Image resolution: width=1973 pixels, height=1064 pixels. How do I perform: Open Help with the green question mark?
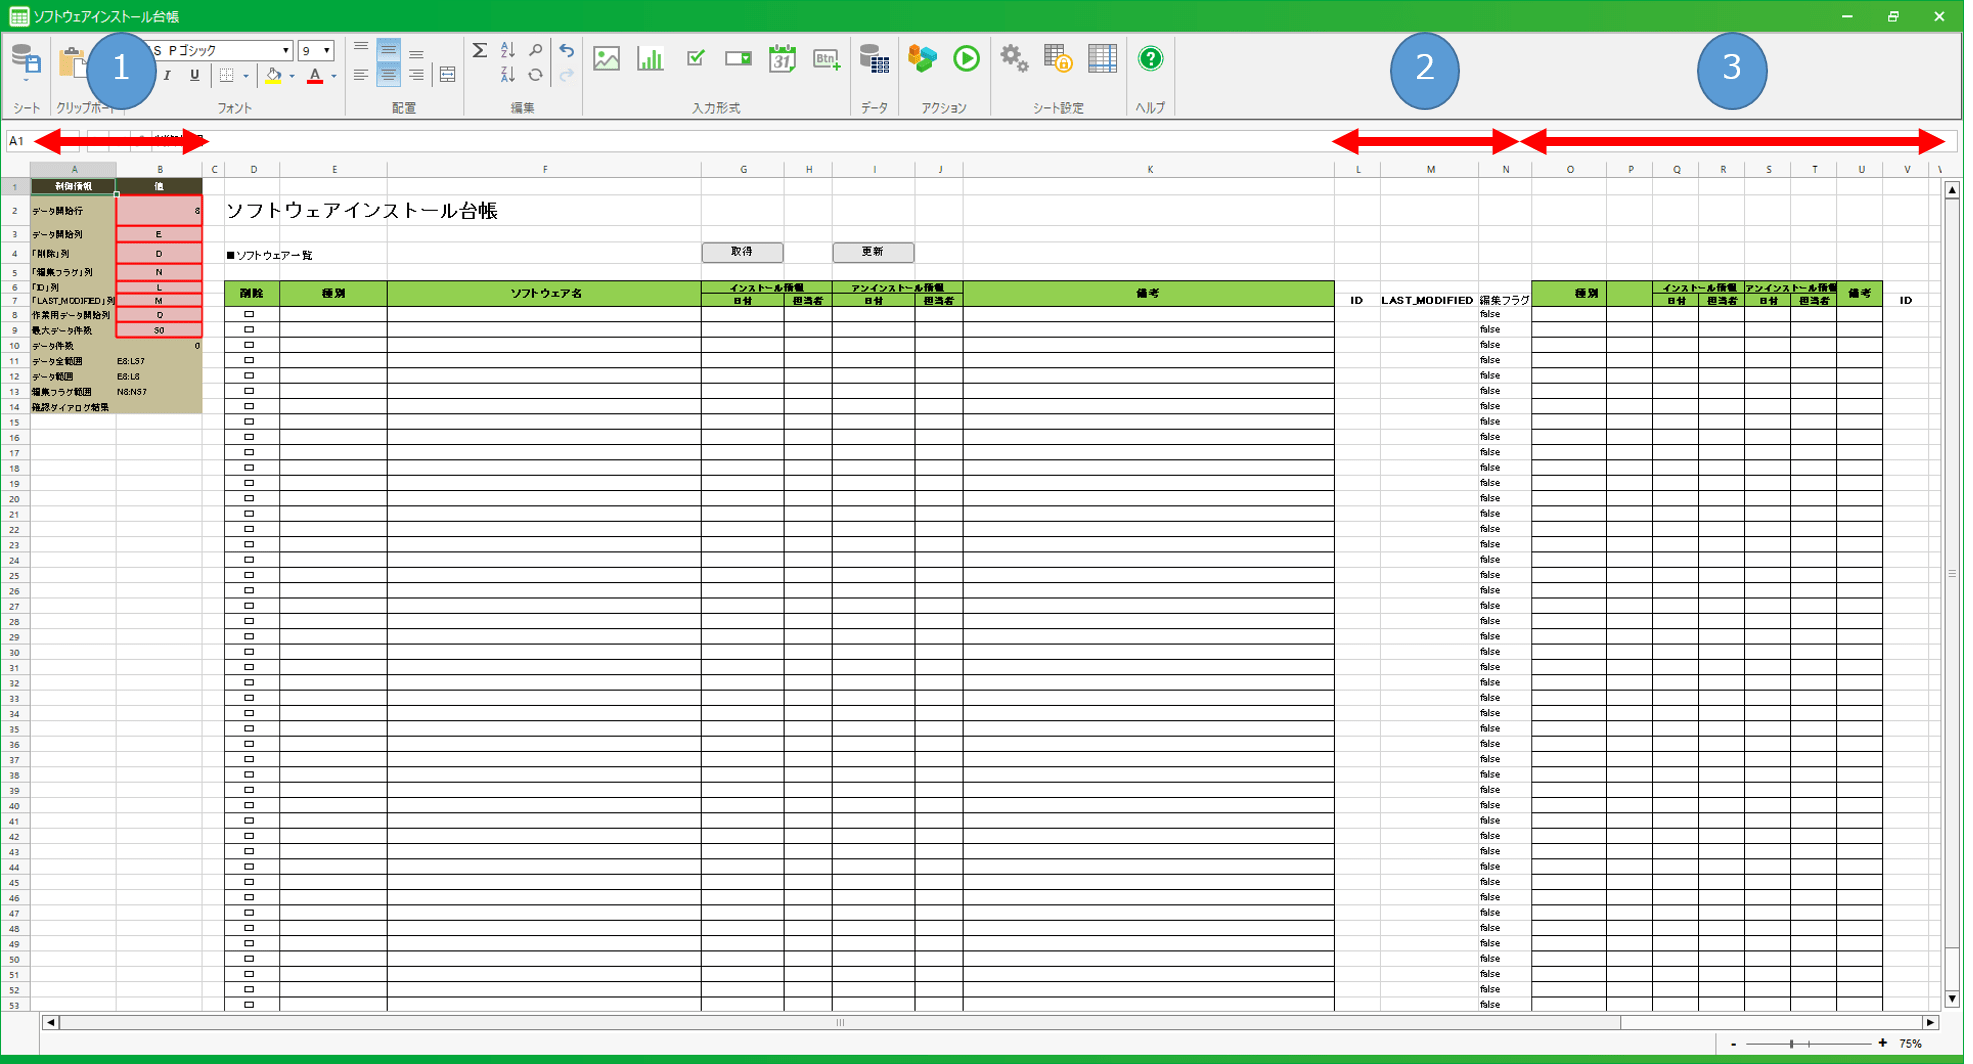(1150, 59)
